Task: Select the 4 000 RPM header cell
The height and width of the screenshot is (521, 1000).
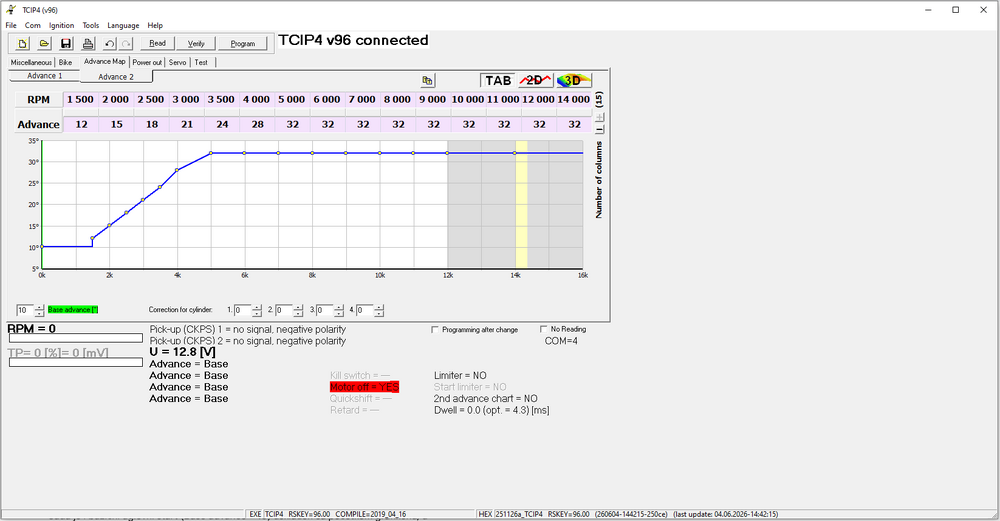Action: tap(257, 99)
